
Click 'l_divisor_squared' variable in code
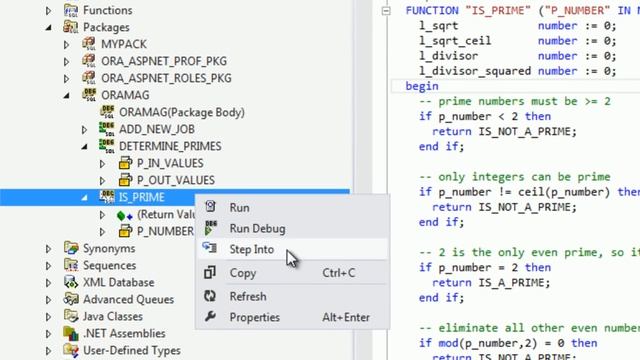[x=475, y=71]
